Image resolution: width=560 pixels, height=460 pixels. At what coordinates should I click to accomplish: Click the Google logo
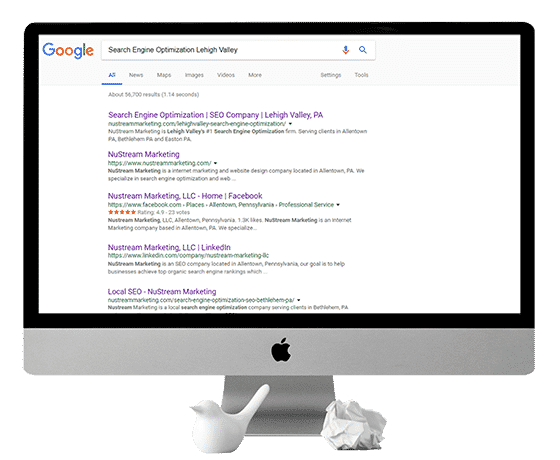click(68, 51)
